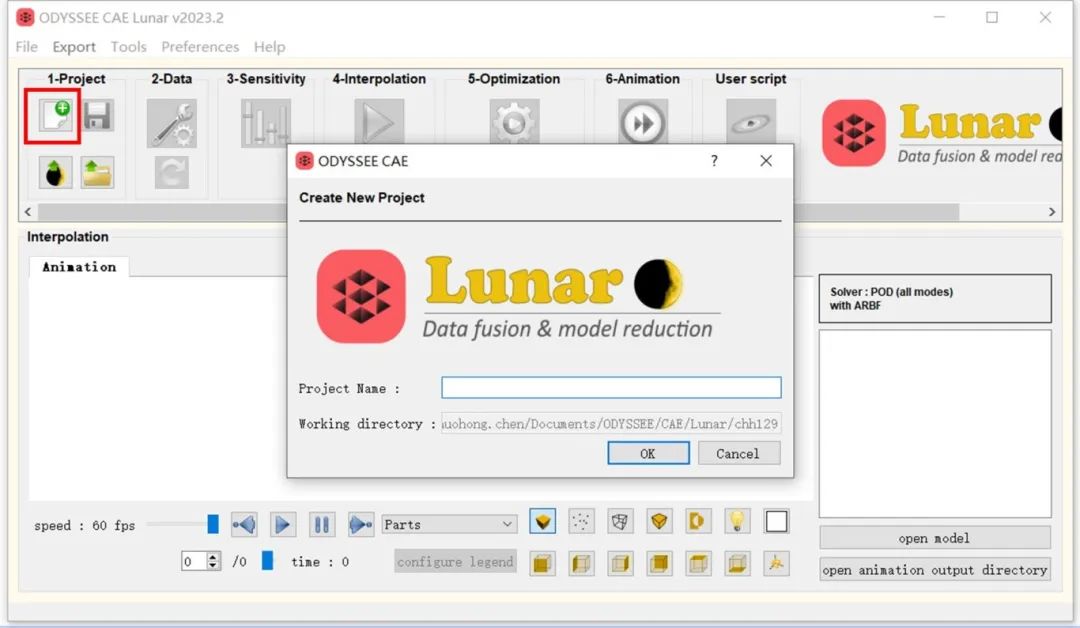Click the open model button
This screenshot has width=1080, height=628.
click(934, 538)
